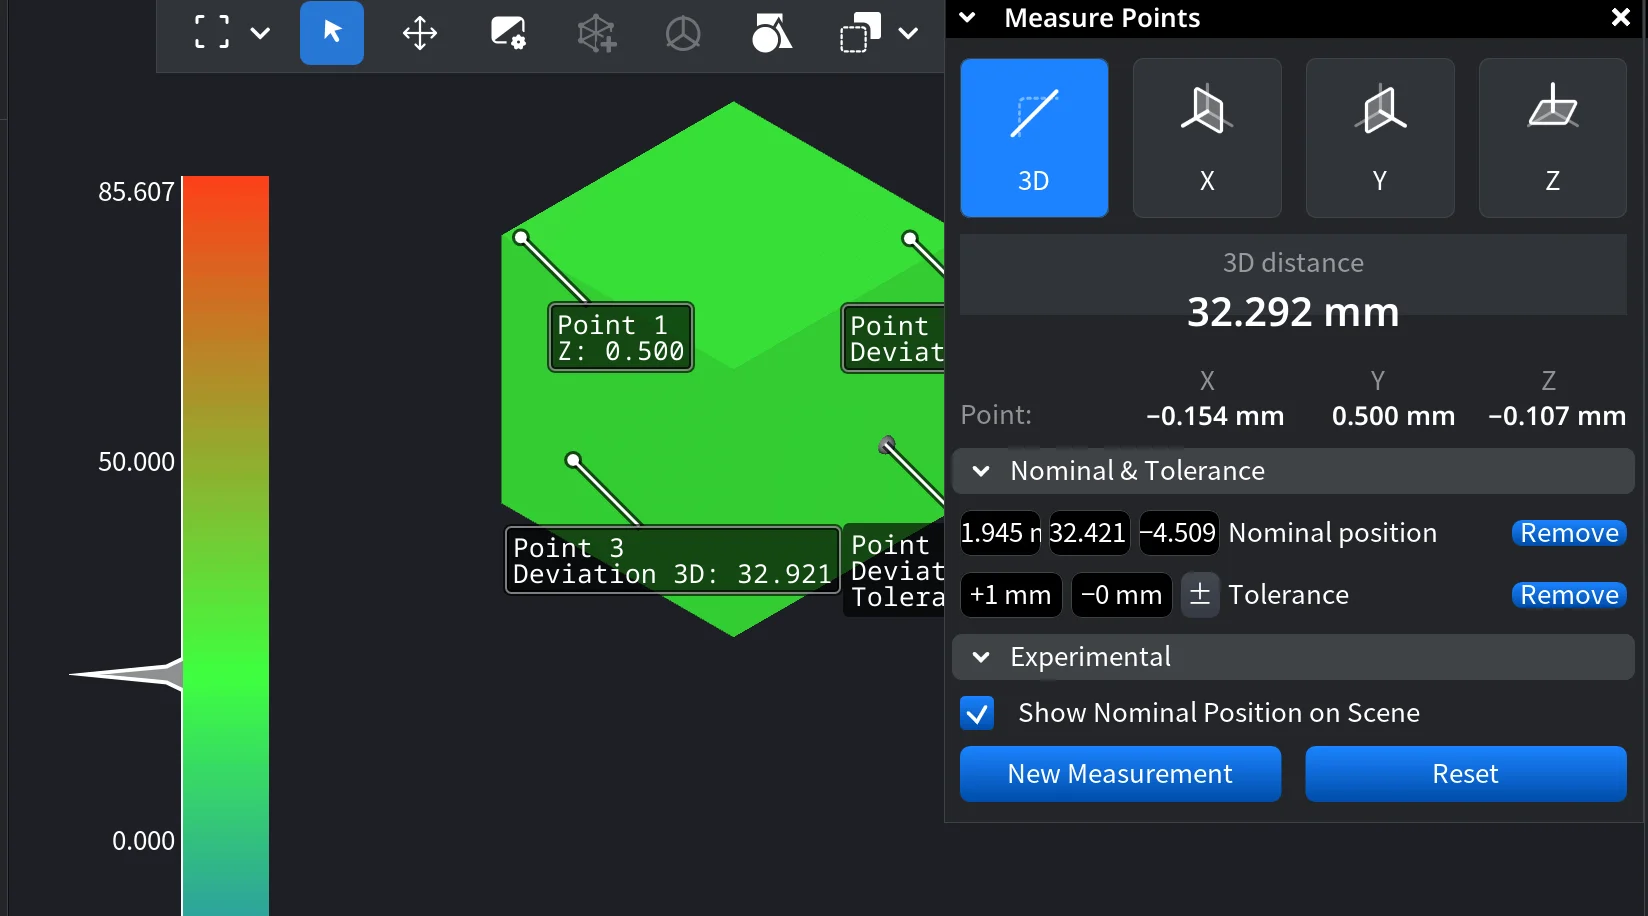Viewport: 1648px width, 916px height.
Task: Click the New Measurement button
Action: click(x=1120, y=774)
